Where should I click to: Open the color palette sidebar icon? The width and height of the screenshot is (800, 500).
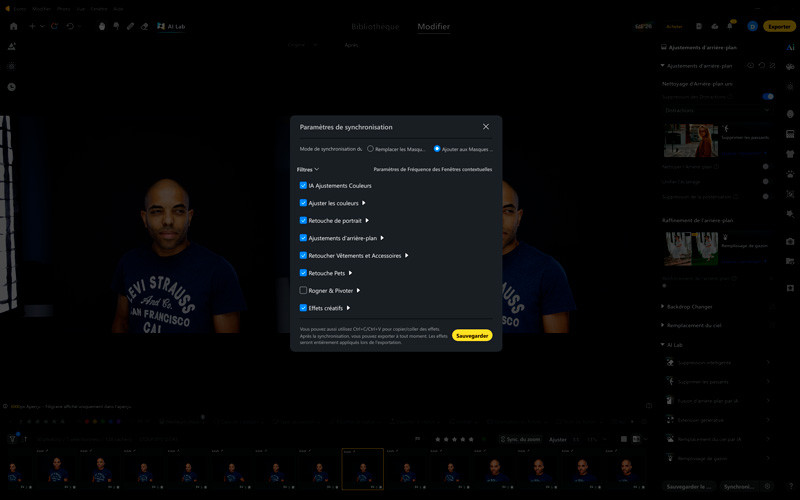(x=790, y=67)
